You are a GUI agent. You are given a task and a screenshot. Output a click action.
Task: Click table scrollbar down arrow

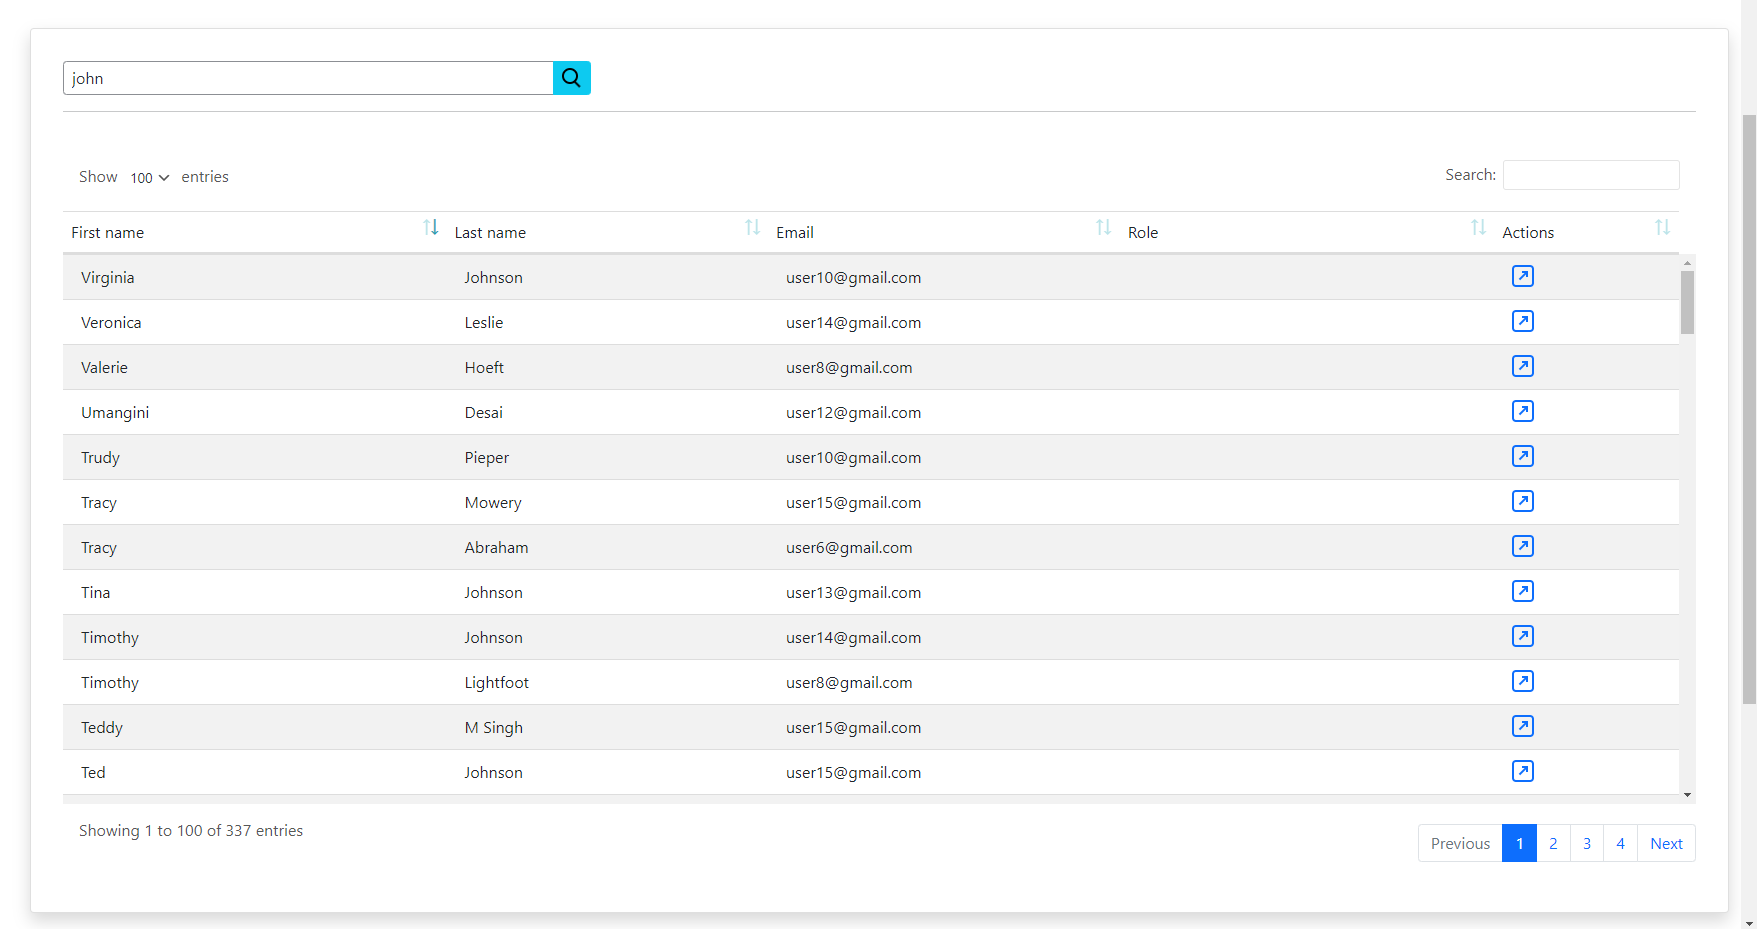[x=1687, y=795]
